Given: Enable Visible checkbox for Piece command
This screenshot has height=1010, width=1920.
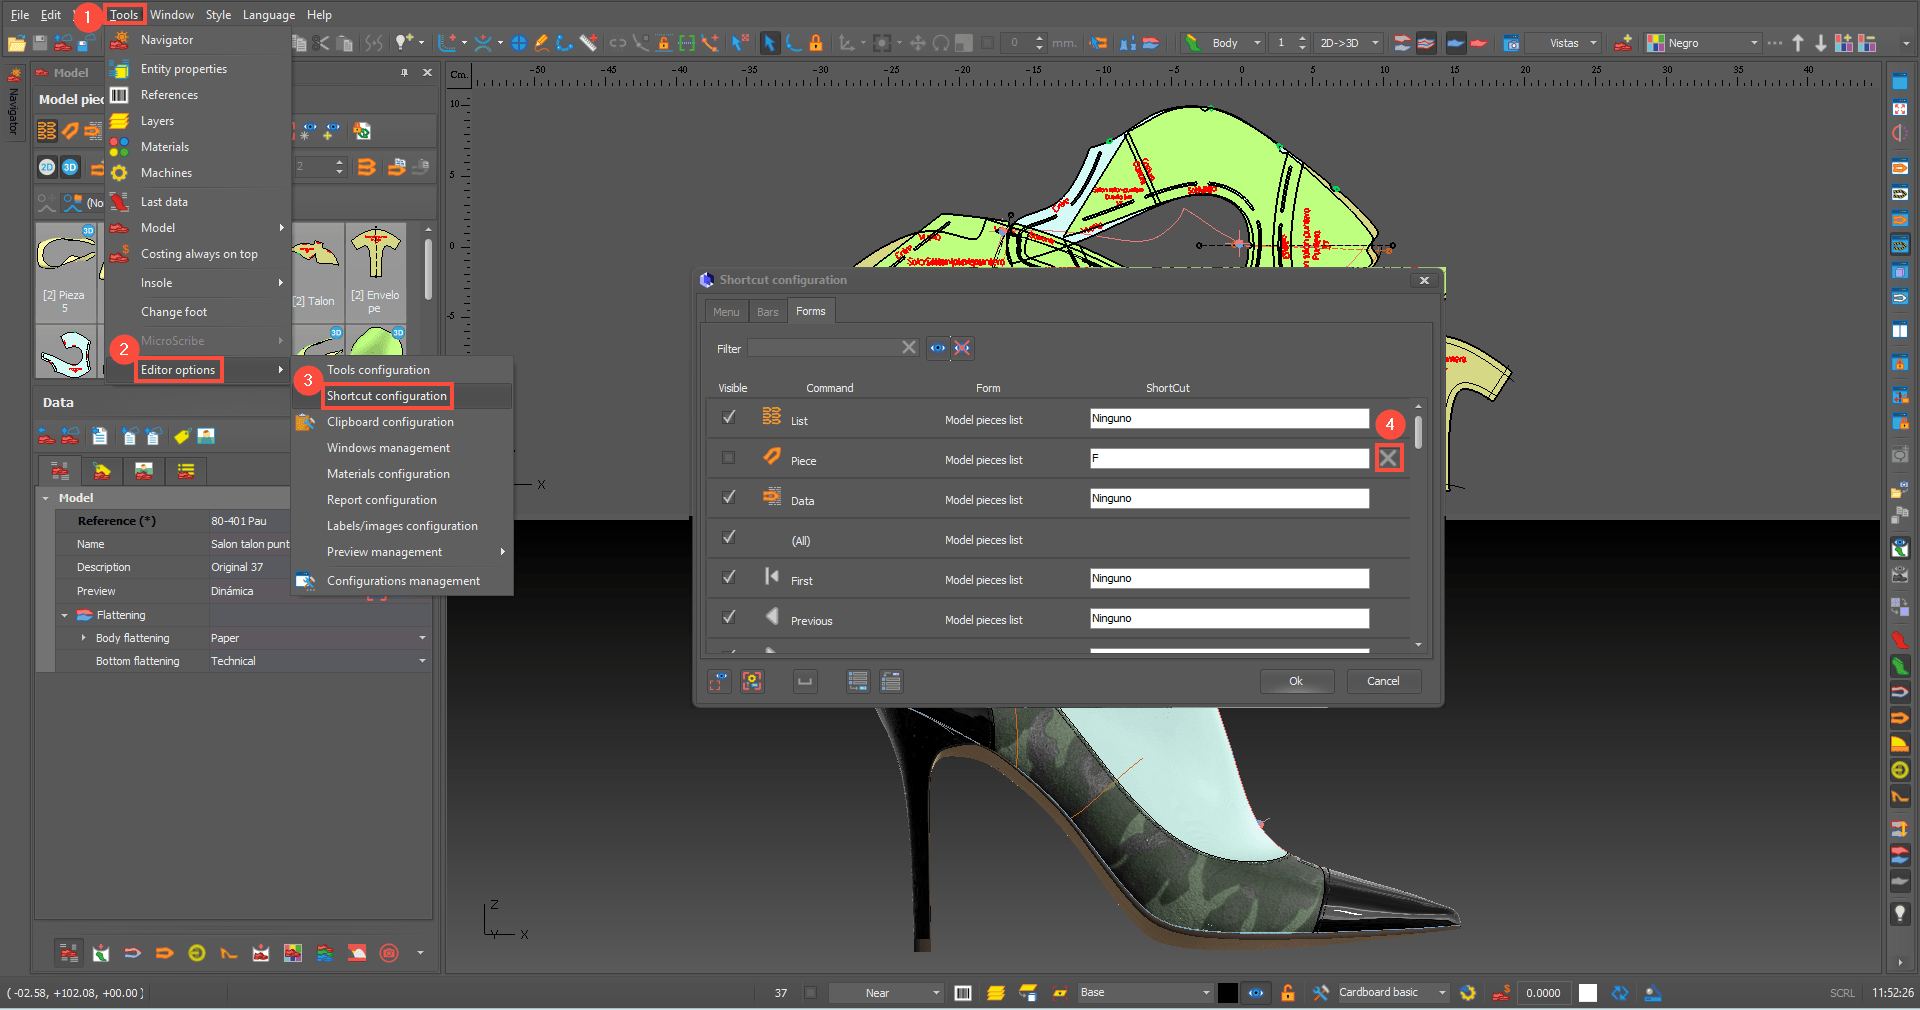Looking at the screenshot, I should 729,458.
